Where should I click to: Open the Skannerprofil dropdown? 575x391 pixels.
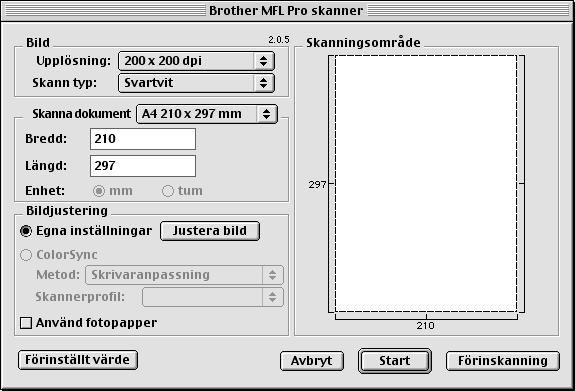tap(213, 297)
